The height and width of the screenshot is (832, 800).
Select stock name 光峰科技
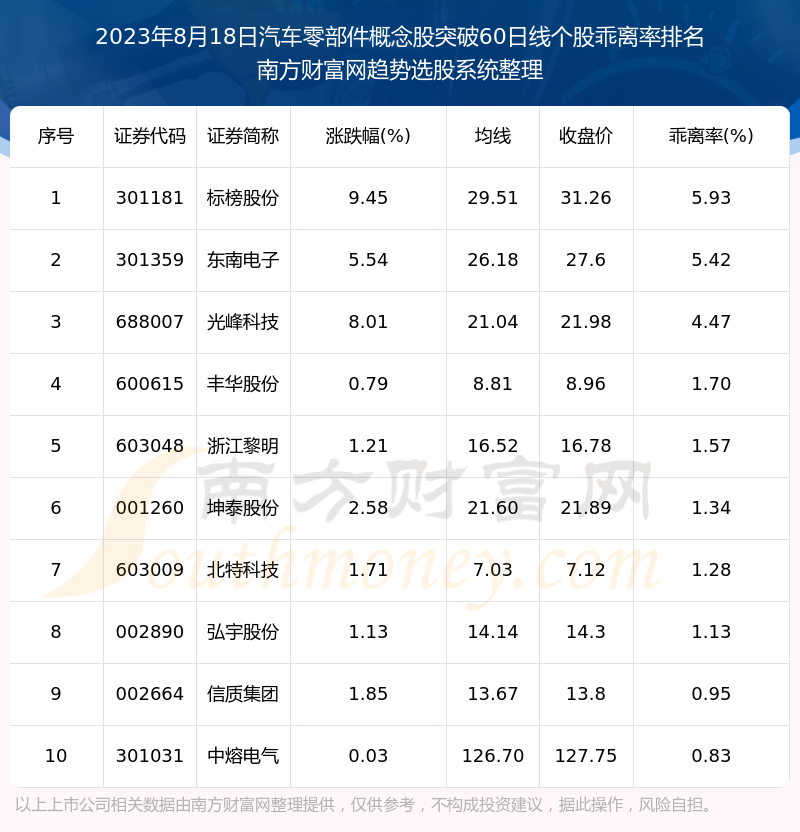[243, 322]
